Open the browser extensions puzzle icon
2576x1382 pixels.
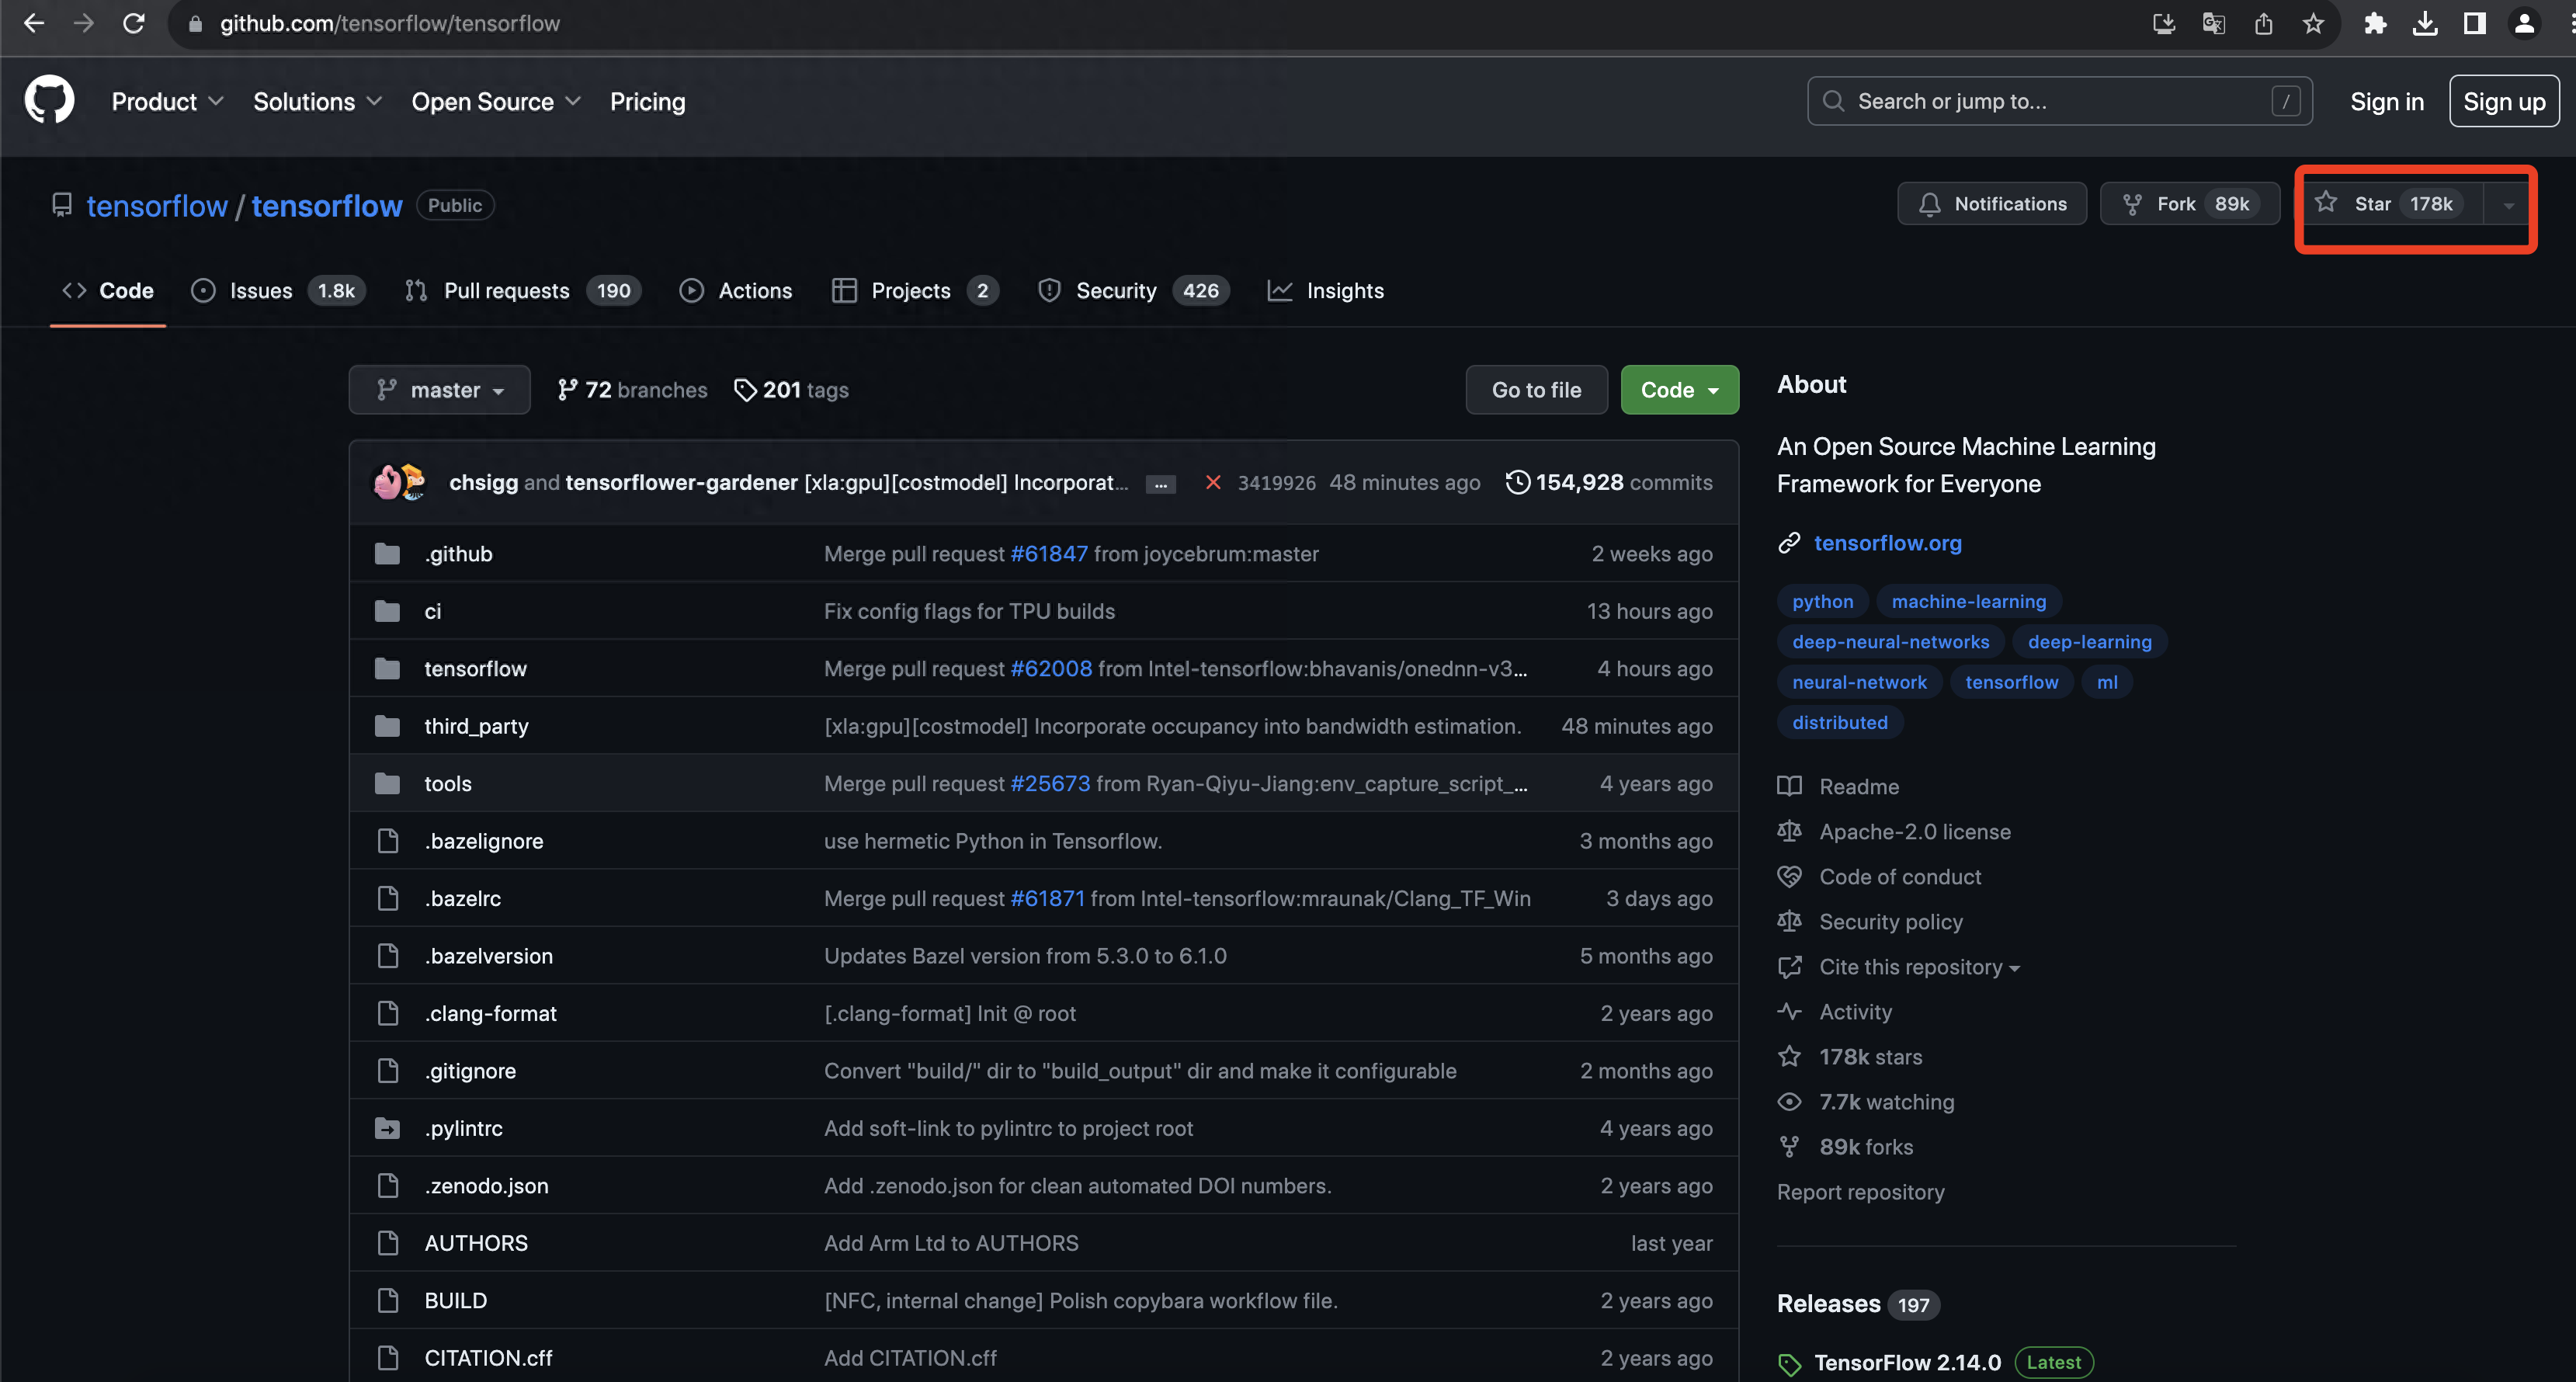[x=2375, y=23]
